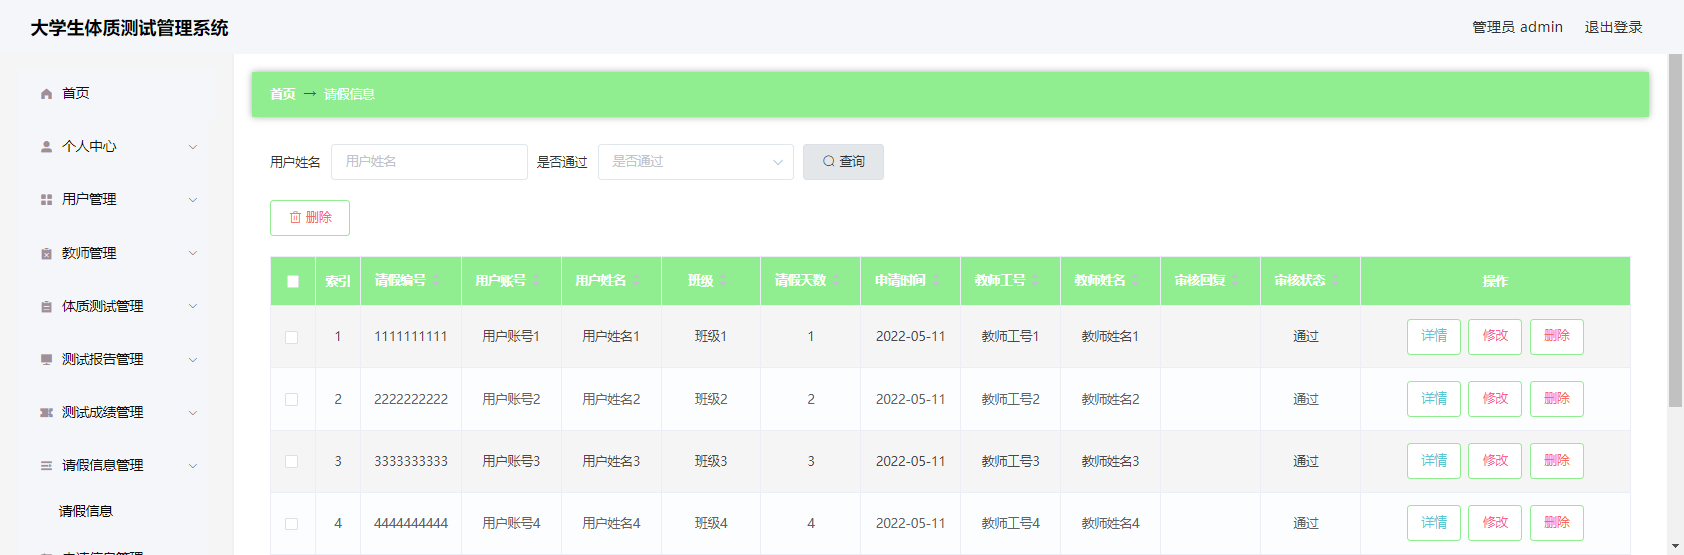Focus the 用户姓名 search input field
The height and width of the screenshot is (555, 1684).
click(429, 162)
